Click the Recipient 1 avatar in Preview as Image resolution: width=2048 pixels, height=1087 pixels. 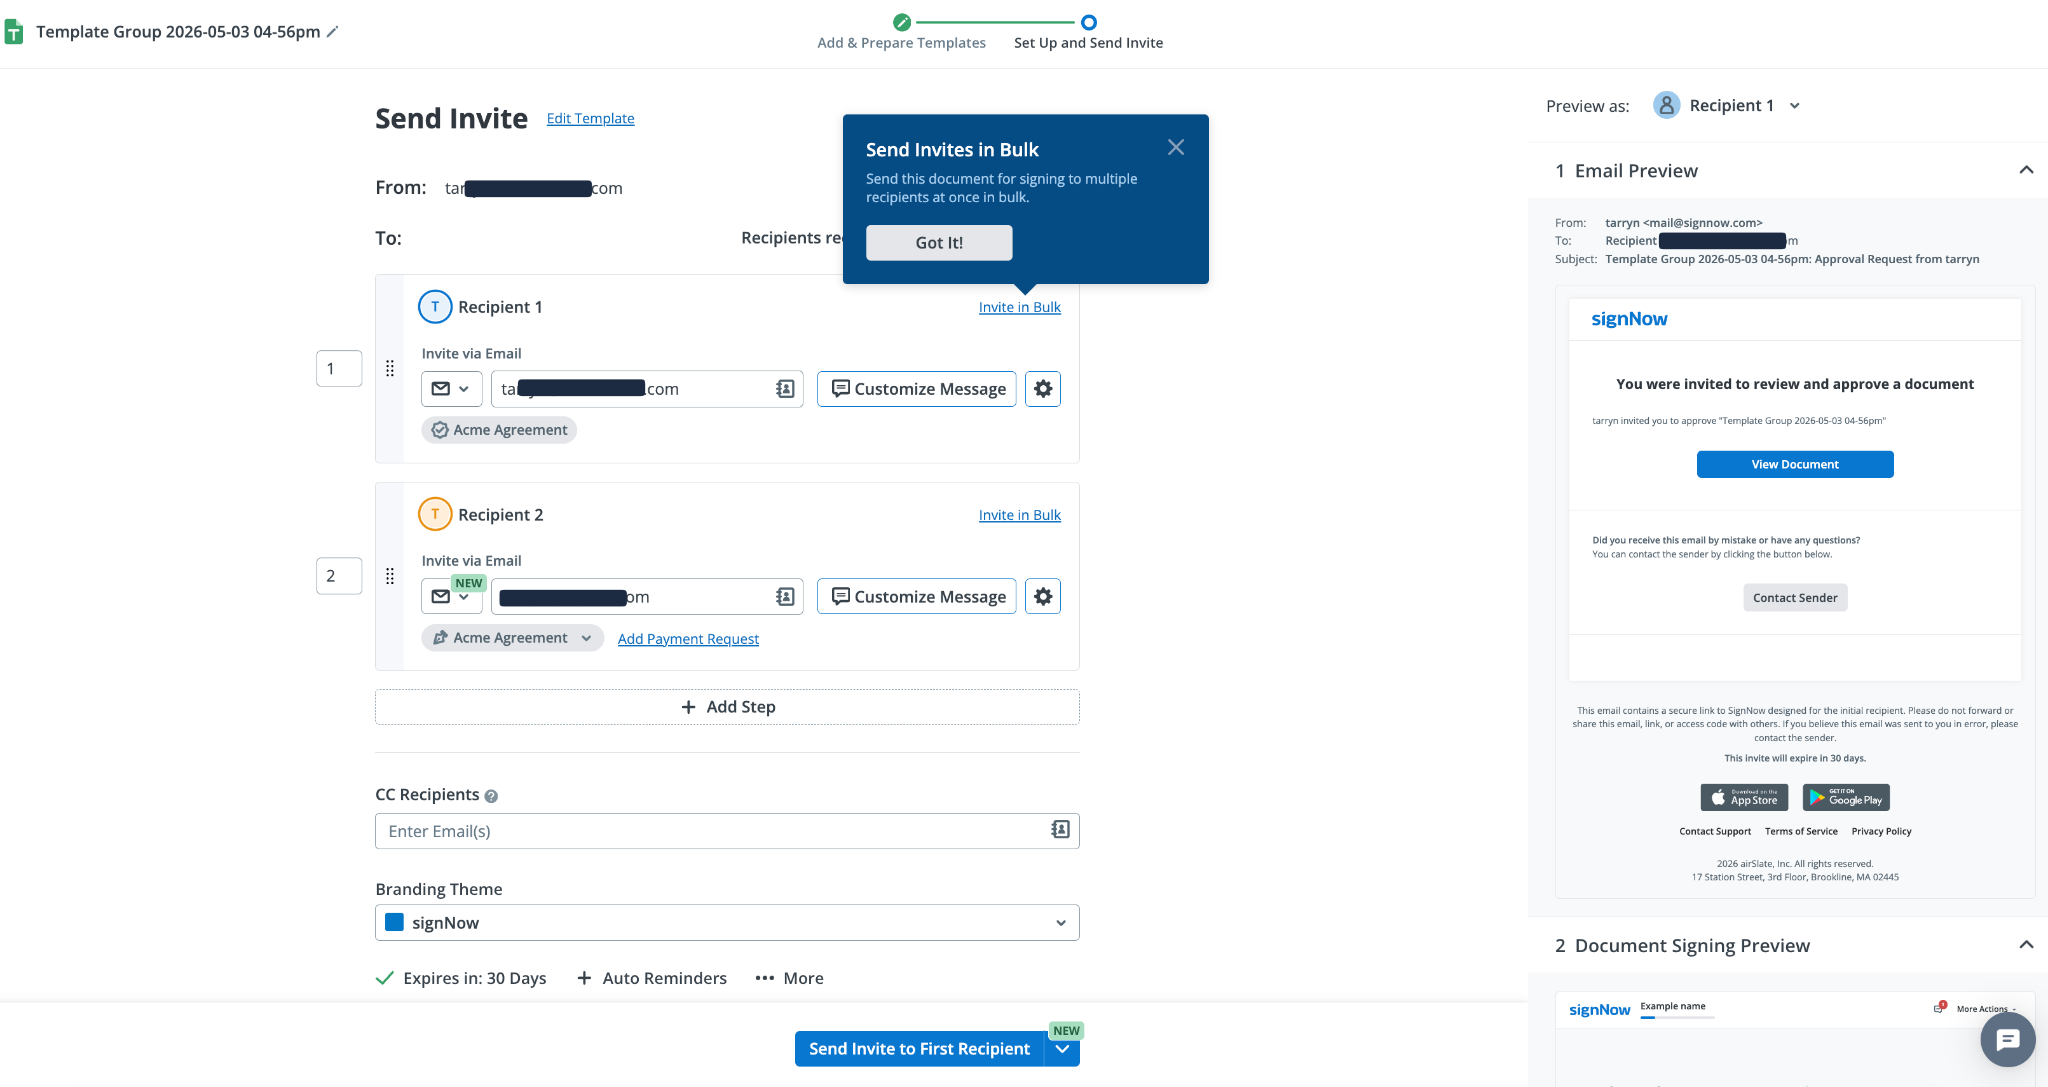coord(1666,105)
